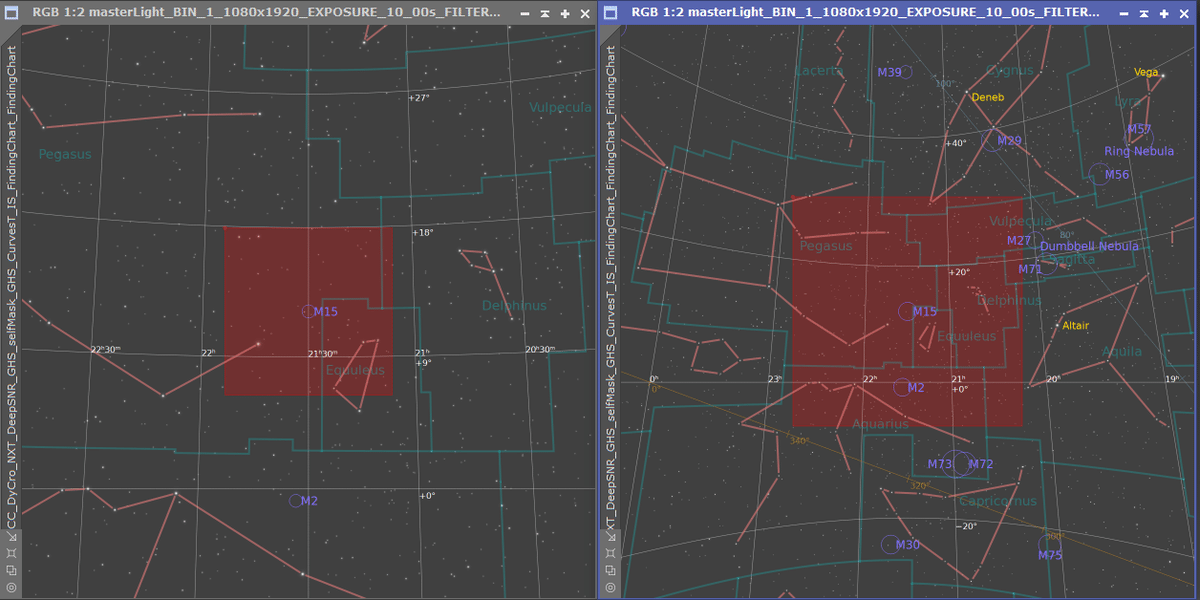Viewport: 1200px width, 600px height.
Task: Click the −20° declination label
Action: coord(966,526)
